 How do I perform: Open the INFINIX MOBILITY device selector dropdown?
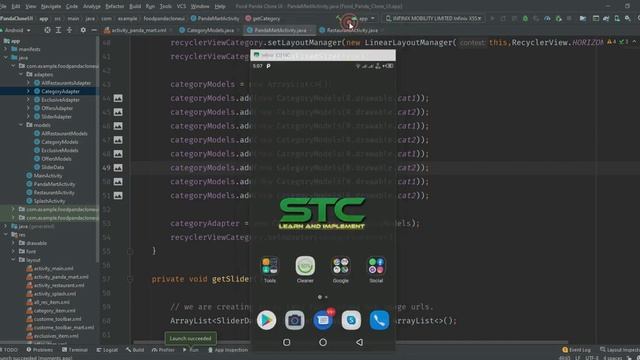tap(435, 18)
